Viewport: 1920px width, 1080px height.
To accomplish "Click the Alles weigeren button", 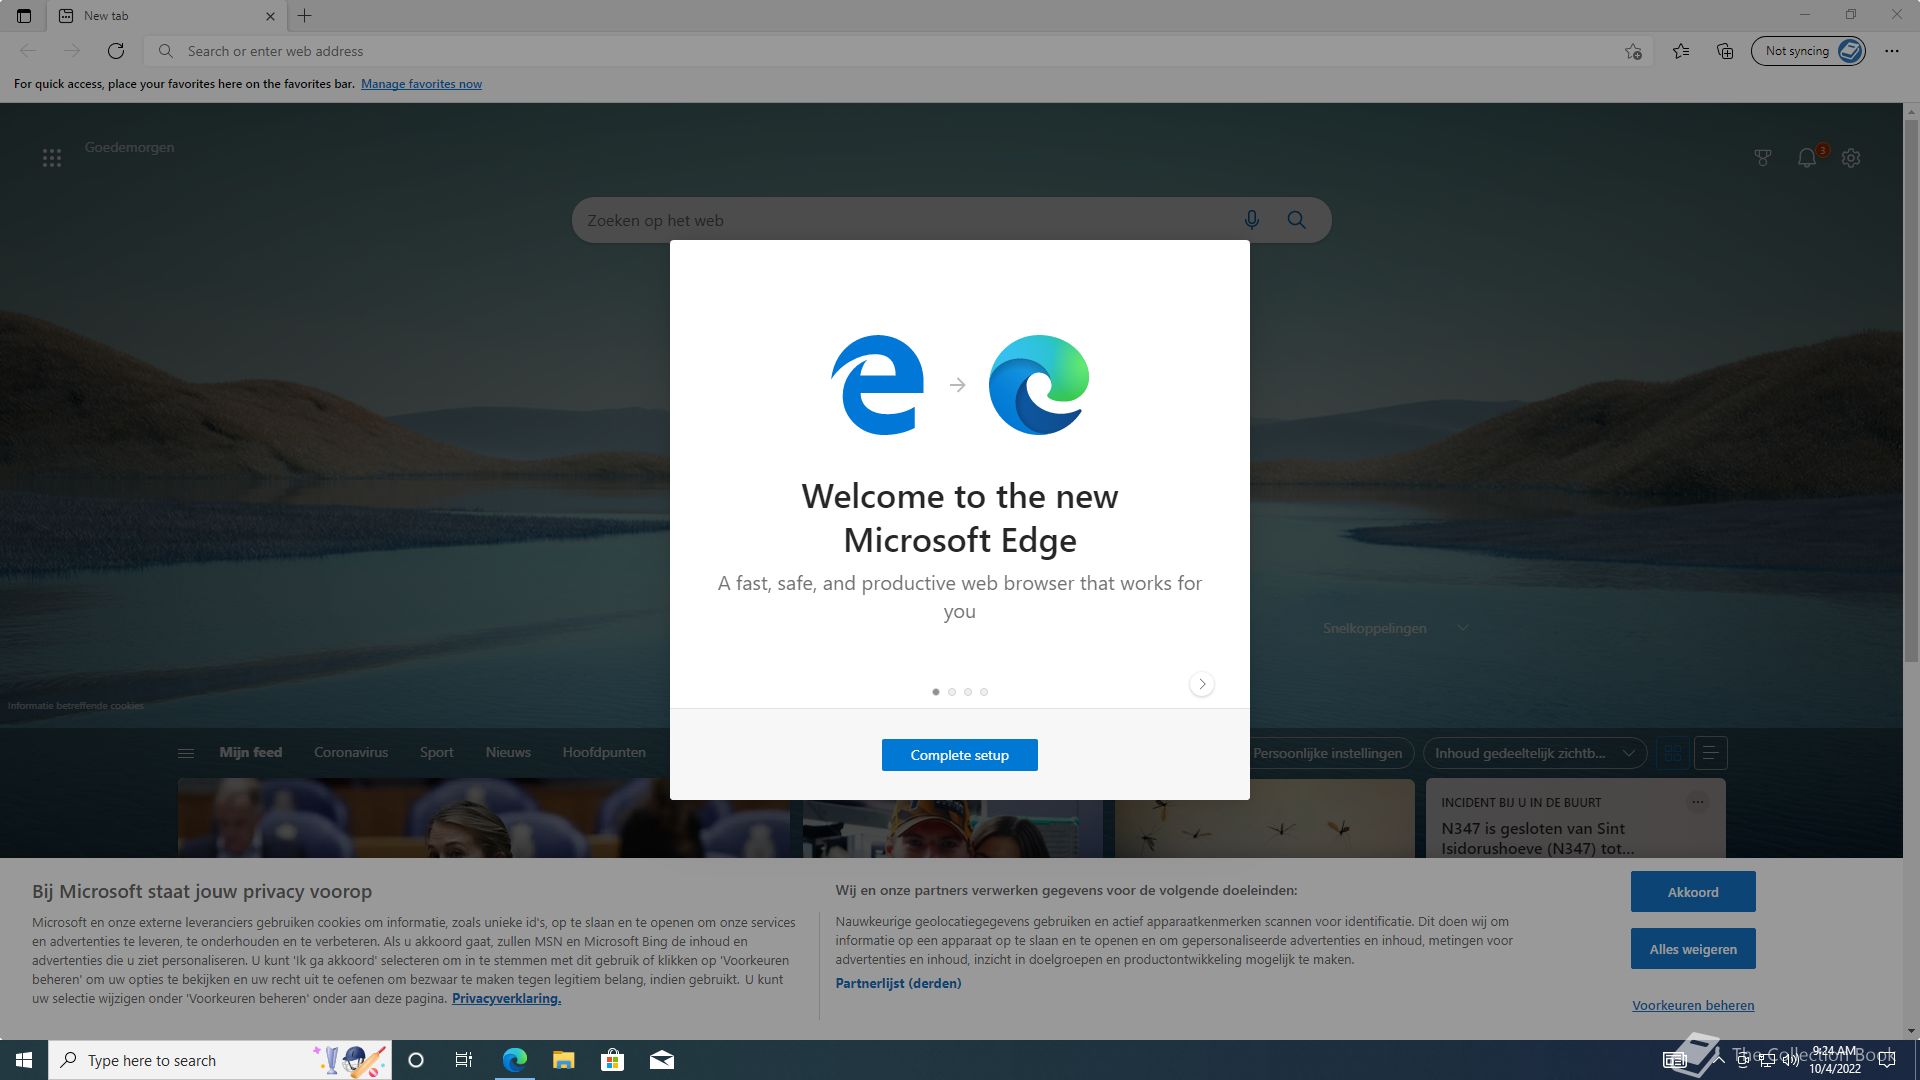I will coord(1693,949).
